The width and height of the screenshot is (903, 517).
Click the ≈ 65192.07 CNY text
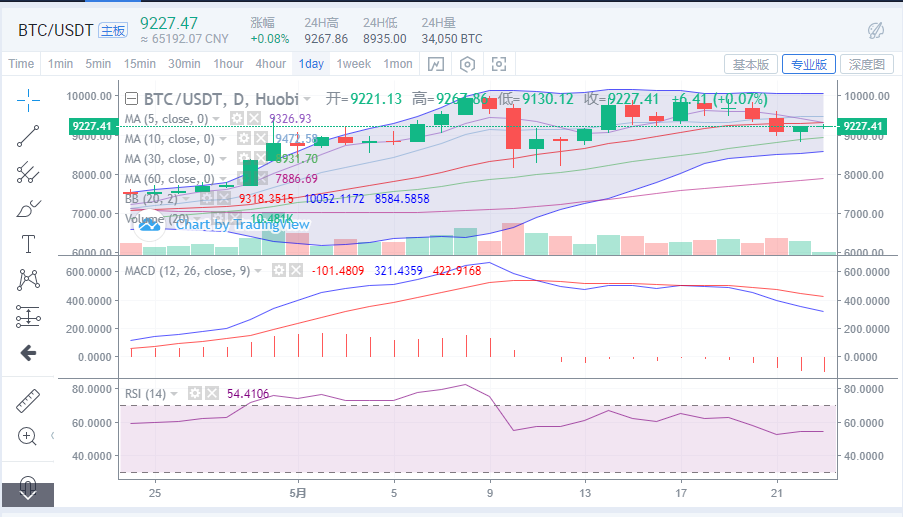(x=184, y=39)
